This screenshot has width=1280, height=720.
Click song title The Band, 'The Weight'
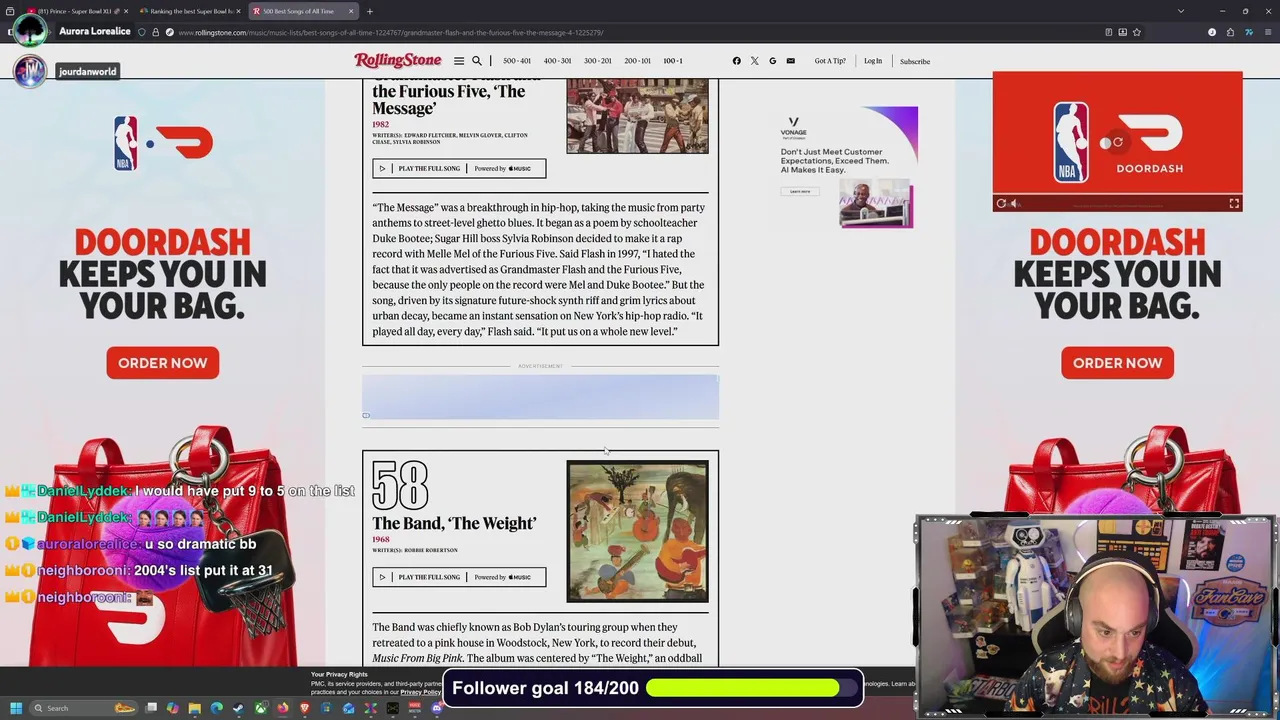pyautogui.click(x=454, y=523)
